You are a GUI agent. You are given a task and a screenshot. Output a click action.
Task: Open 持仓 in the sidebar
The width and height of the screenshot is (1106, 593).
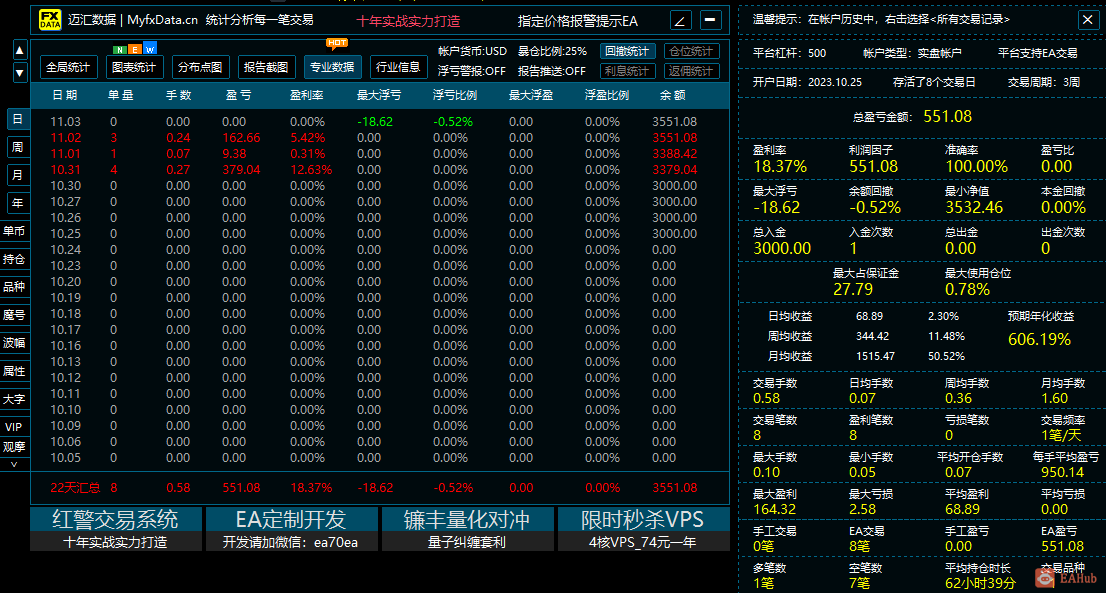tap(14, 259)
